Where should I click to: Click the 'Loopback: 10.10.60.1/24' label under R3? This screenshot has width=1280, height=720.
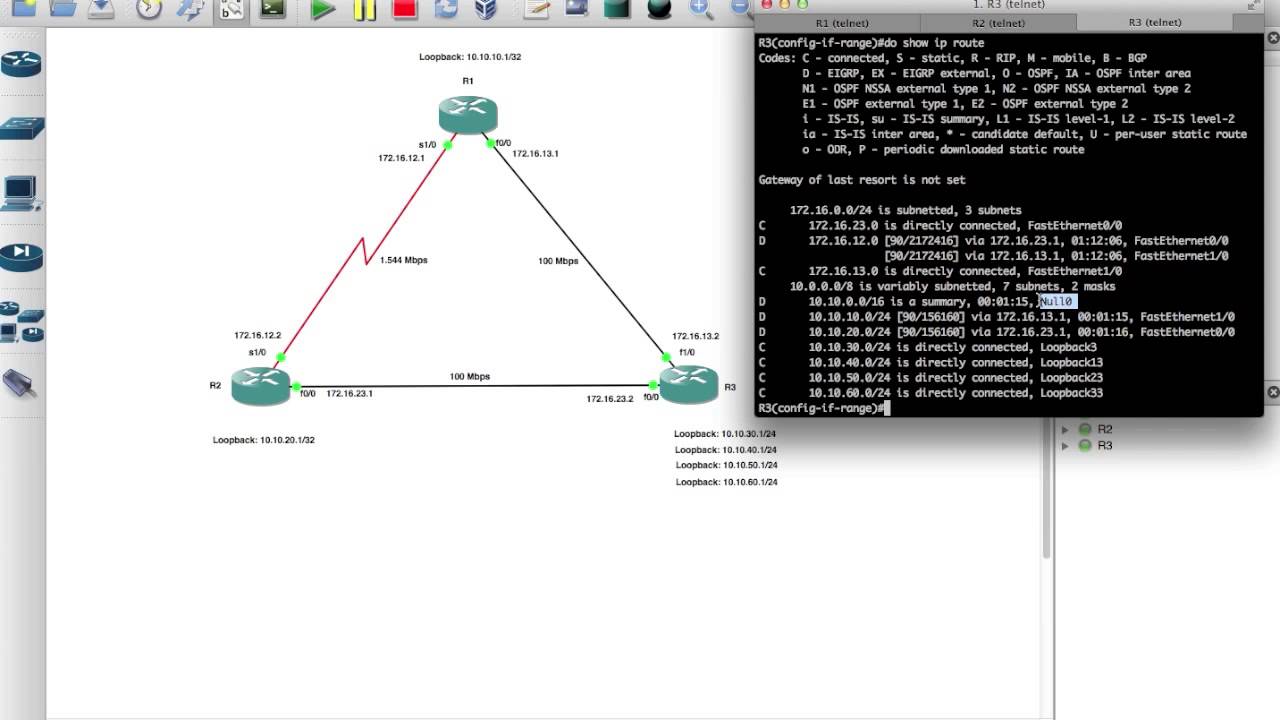pos(726,482)
